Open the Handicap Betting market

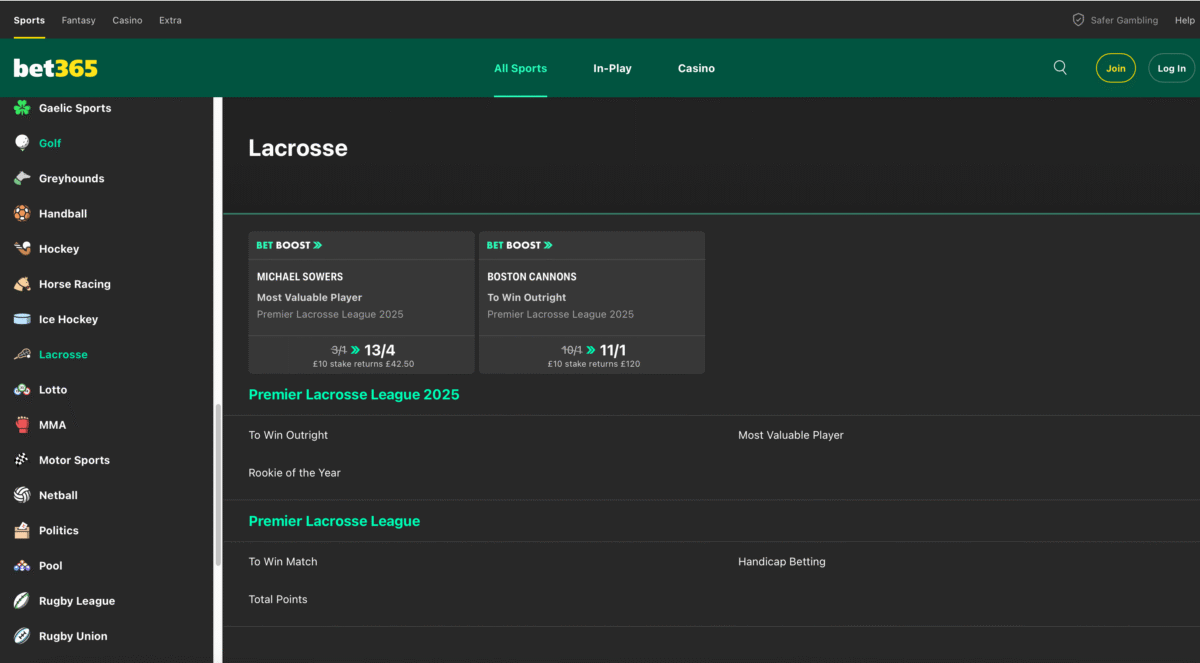(782, 562)
